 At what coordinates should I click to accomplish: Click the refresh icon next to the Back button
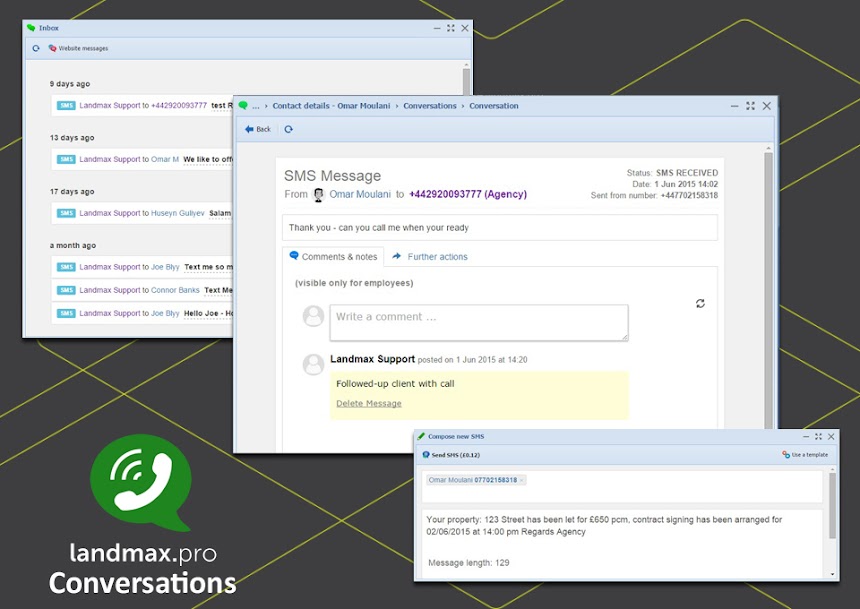[288, 129]
